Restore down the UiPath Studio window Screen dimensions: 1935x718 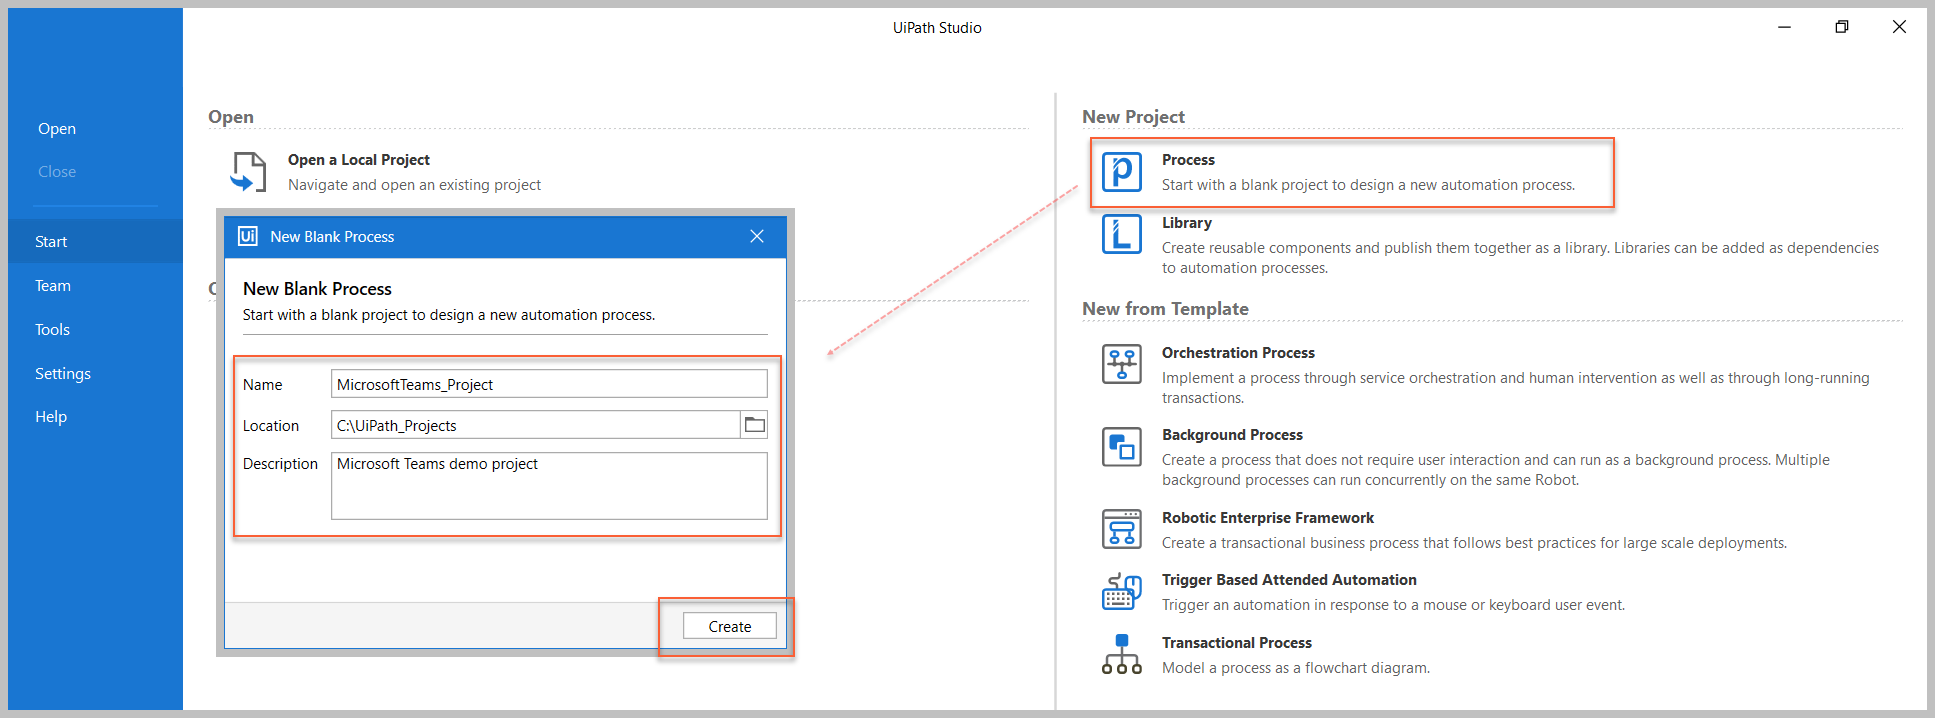coord(1841,27)
